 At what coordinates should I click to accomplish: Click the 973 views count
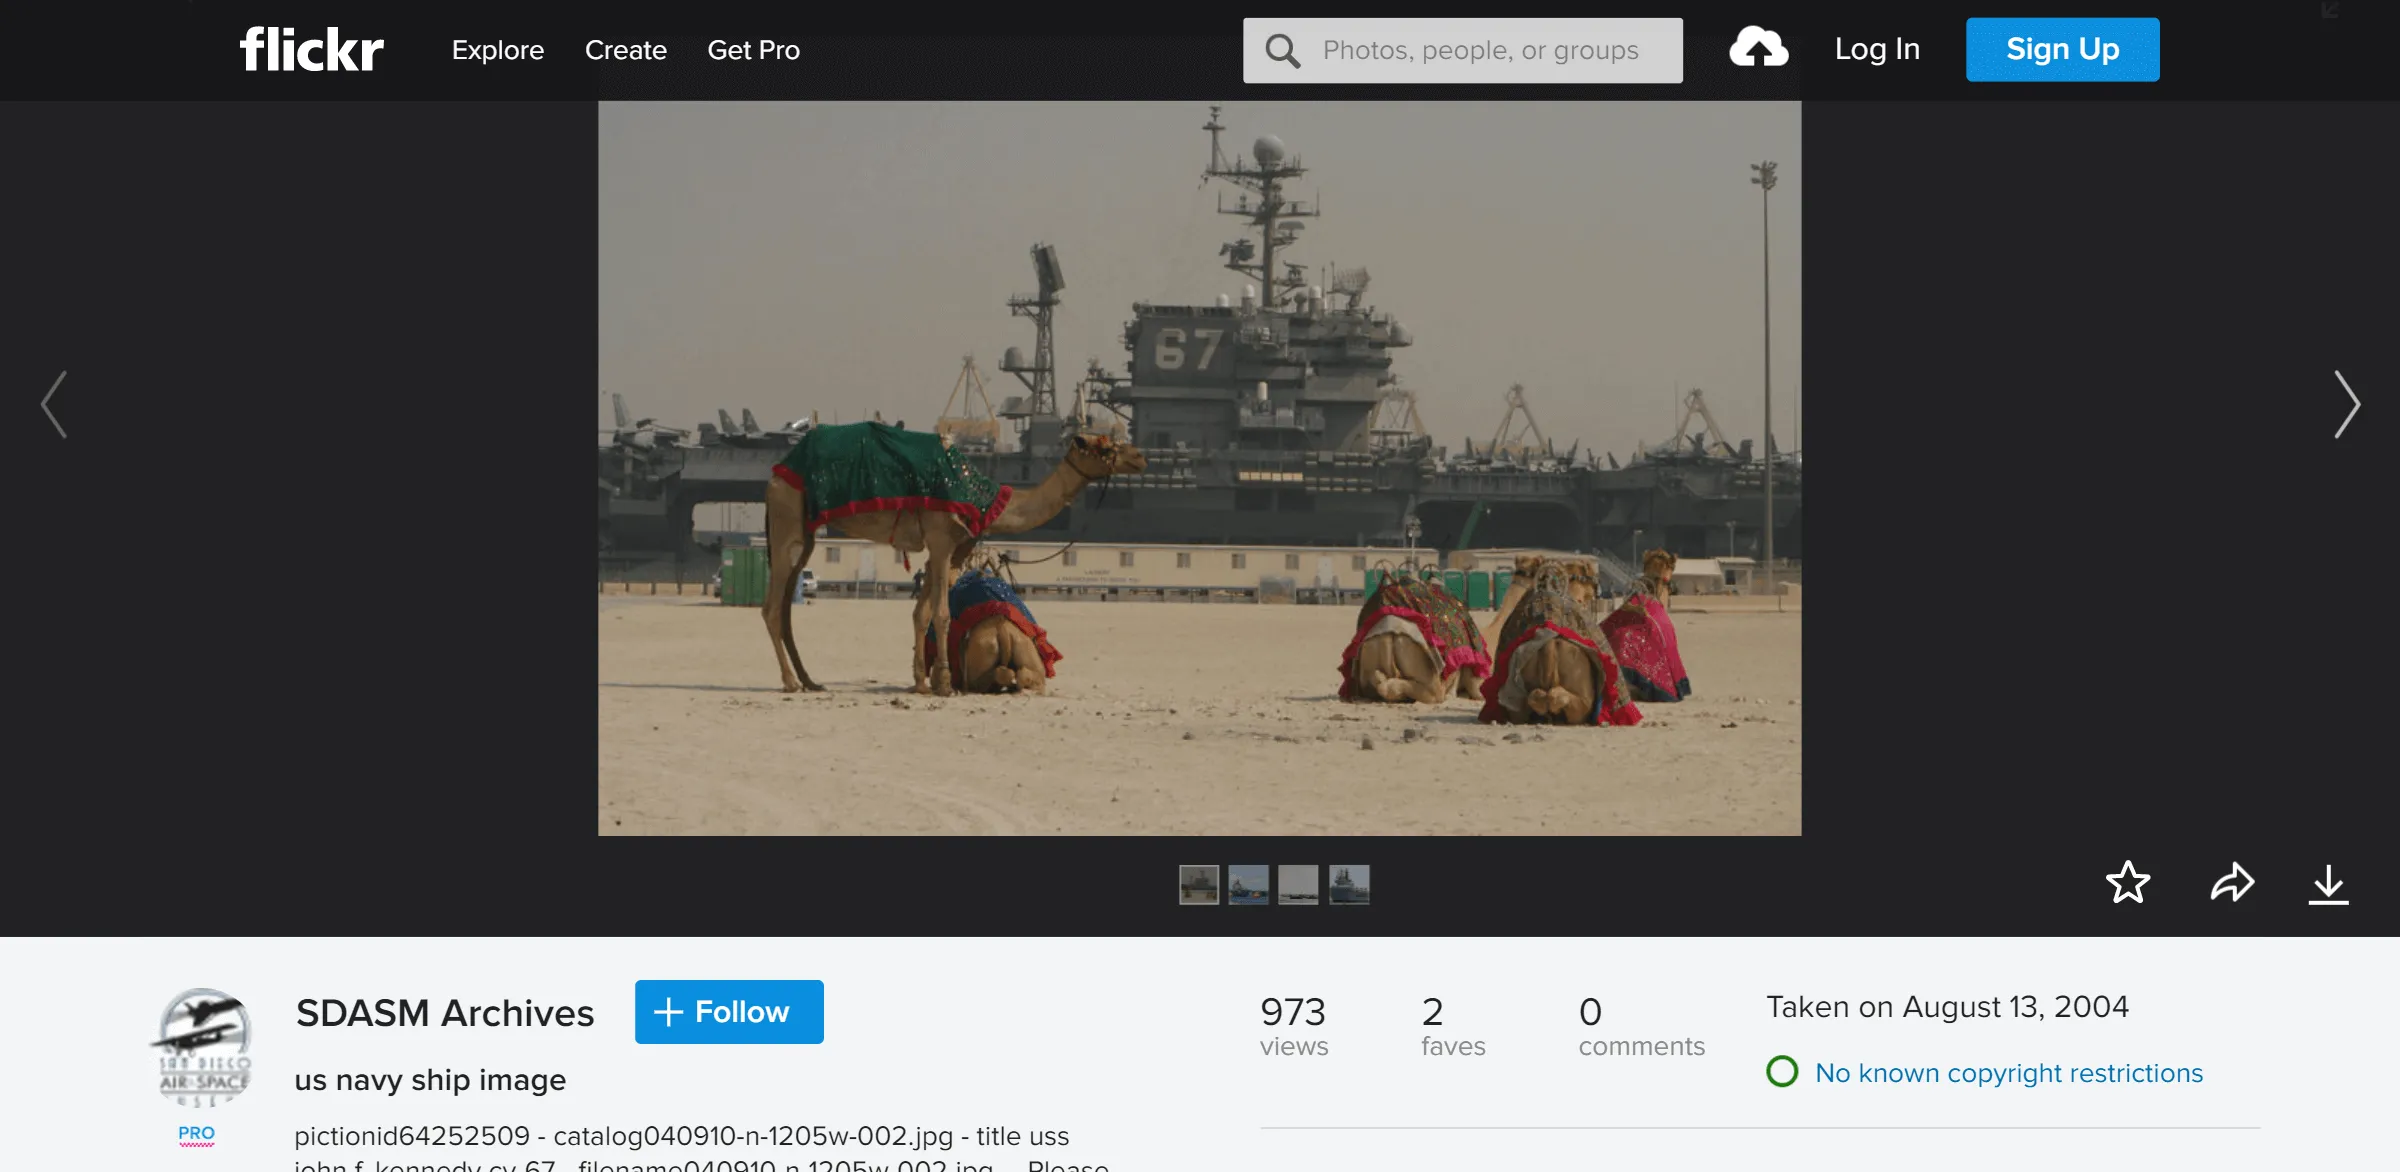[x=1293, y=1025]
